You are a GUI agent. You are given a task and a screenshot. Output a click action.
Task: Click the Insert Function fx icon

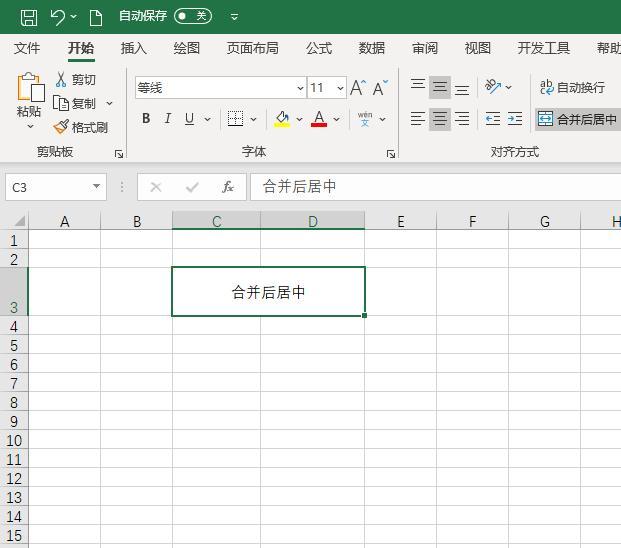(228, 187)
